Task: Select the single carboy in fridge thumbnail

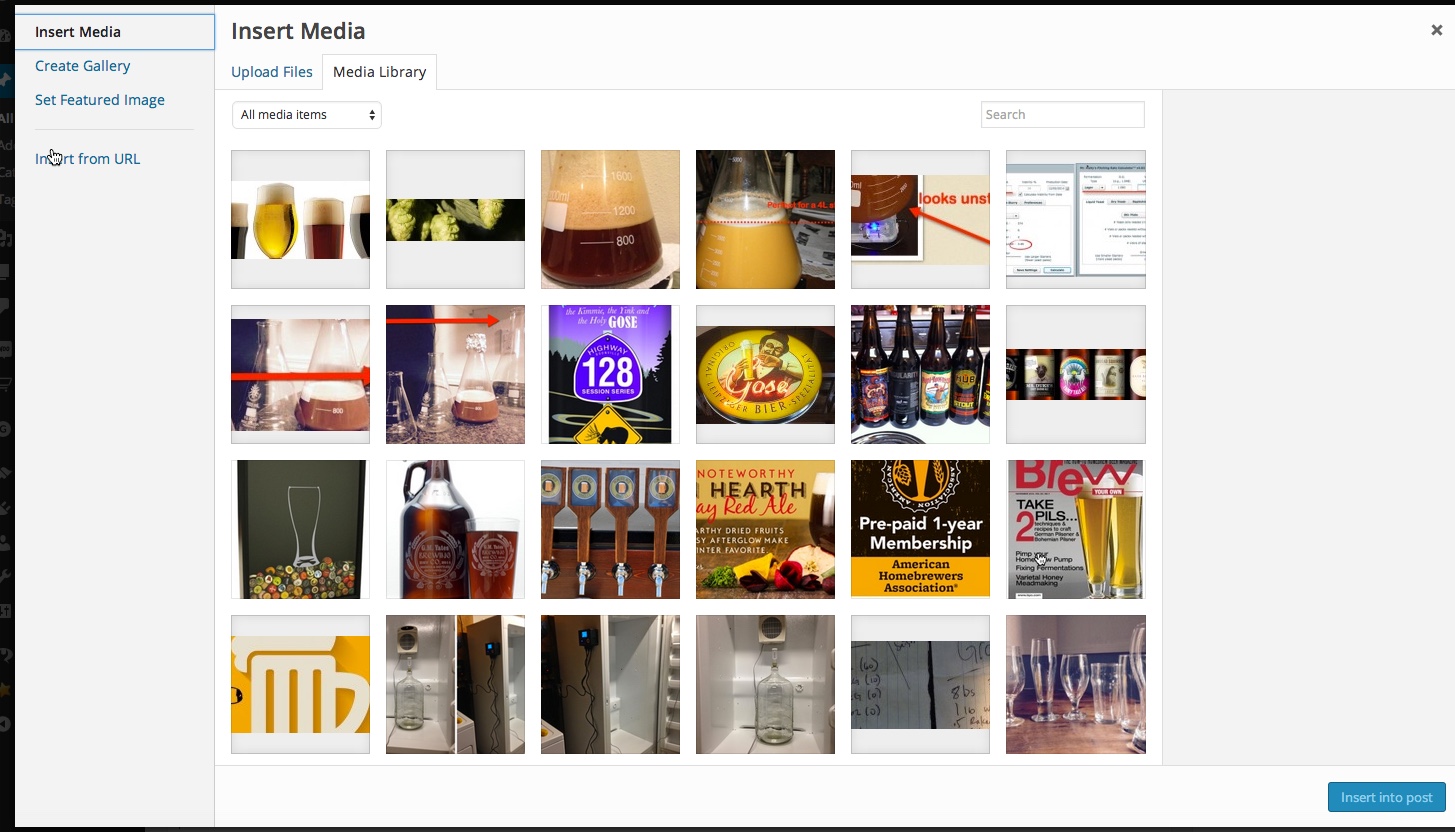Action: pos(765,684)
